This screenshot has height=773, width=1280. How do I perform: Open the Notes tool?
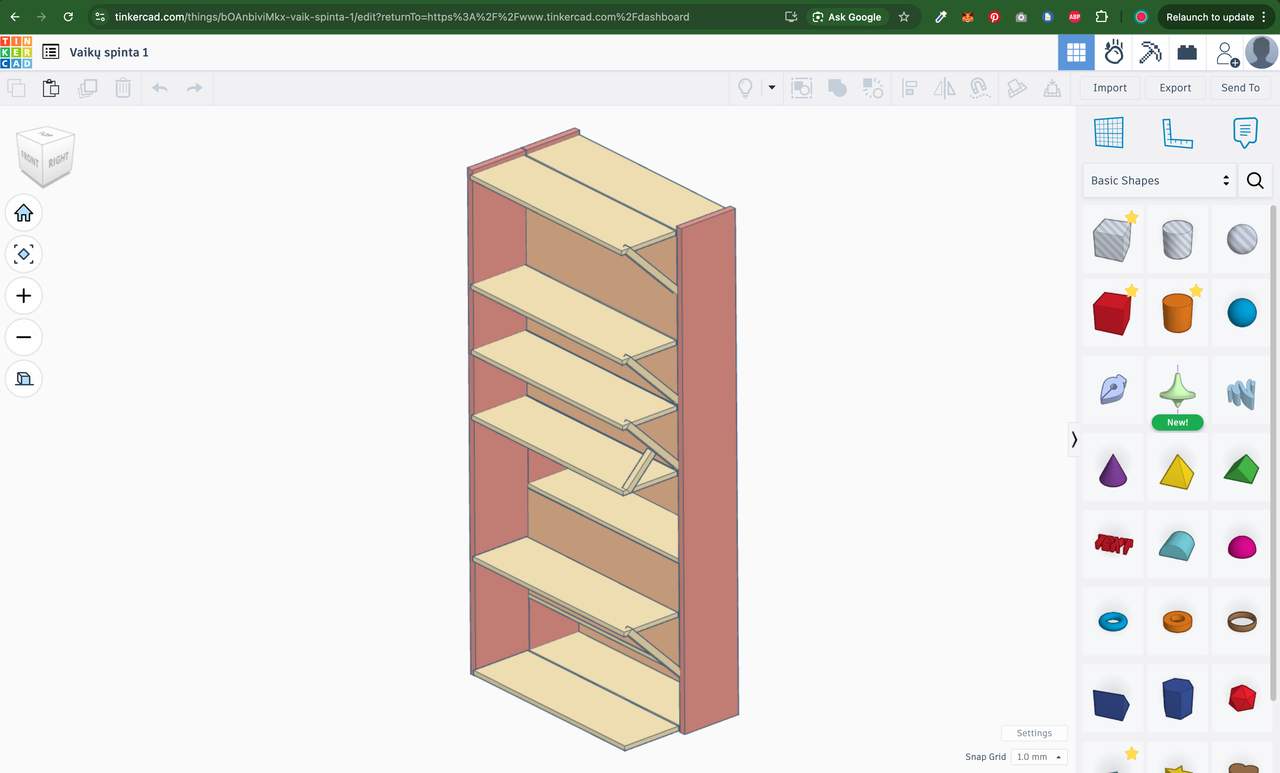click(1245, 133)
